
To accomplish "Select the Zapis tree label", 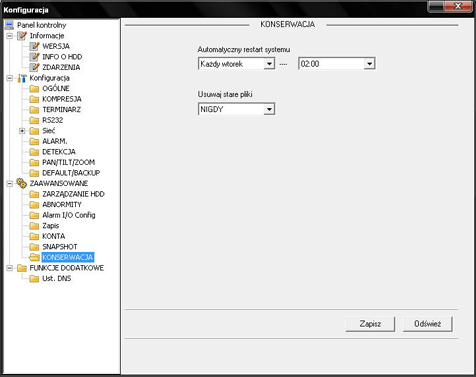I will pyautogui.click(x=50, y=226).
